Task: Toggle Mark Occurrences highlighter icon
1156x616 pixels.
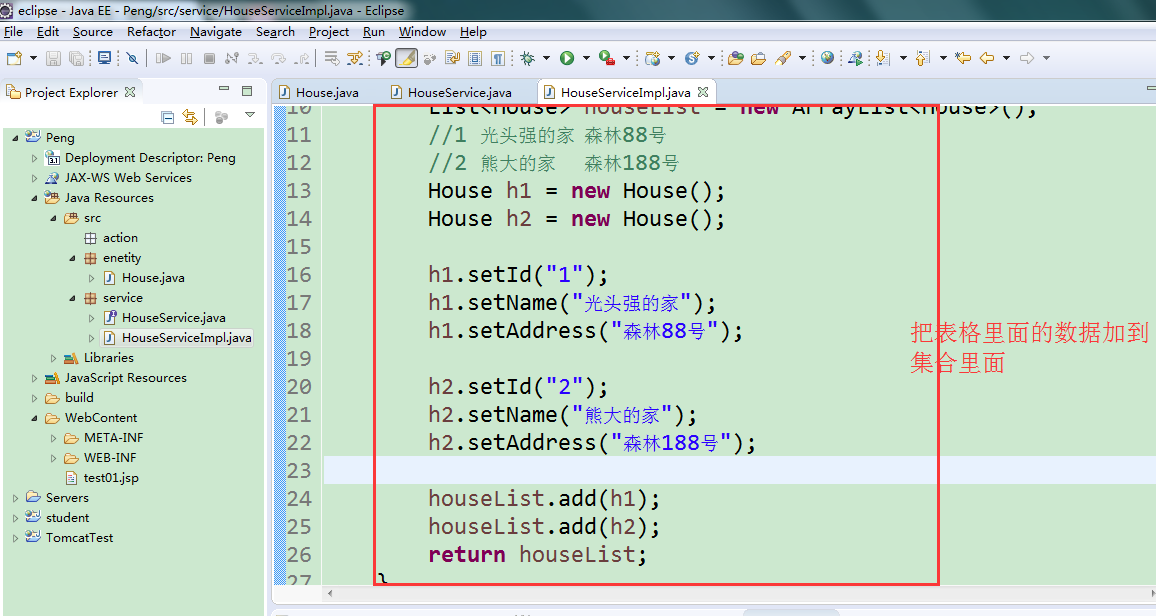Action: (x=406, y=58)
